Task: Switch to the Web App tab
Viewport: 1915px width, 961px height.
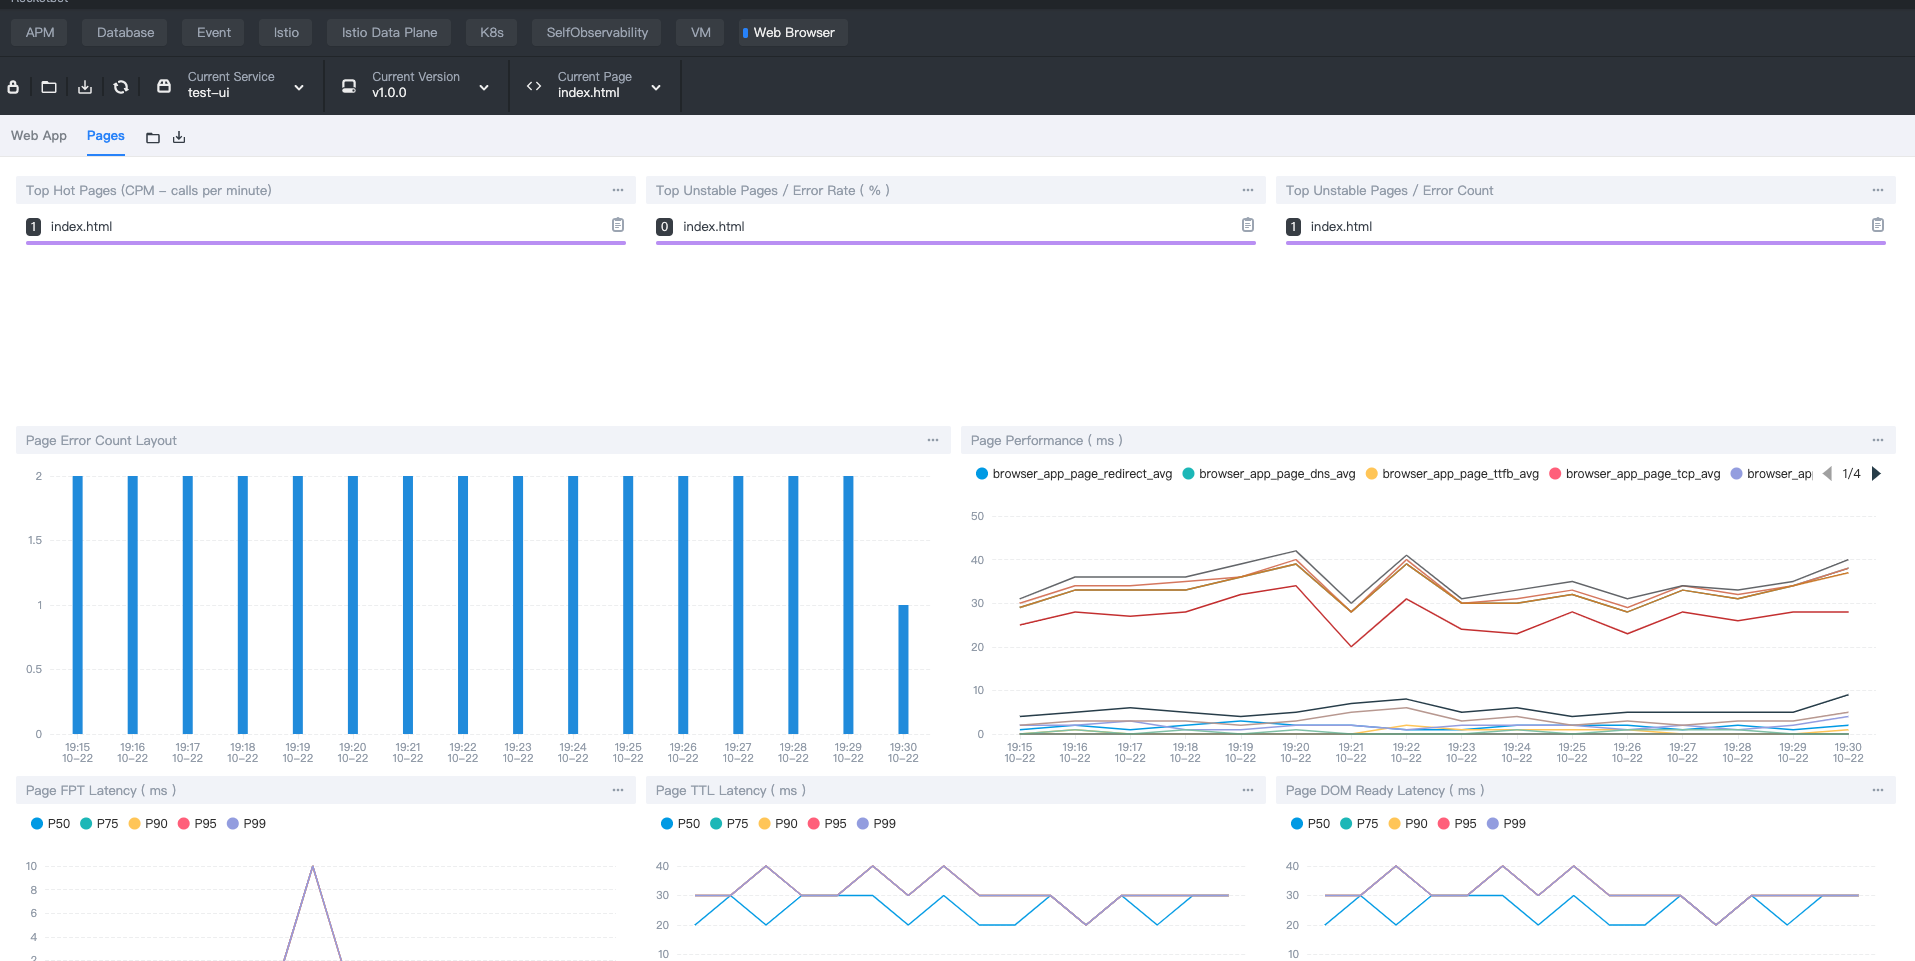Action: coord(39,136)
